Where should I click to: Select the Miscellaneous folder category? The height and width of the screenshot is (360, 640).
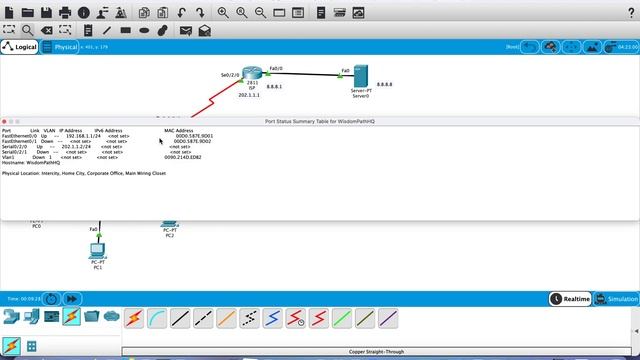(91, 316)
